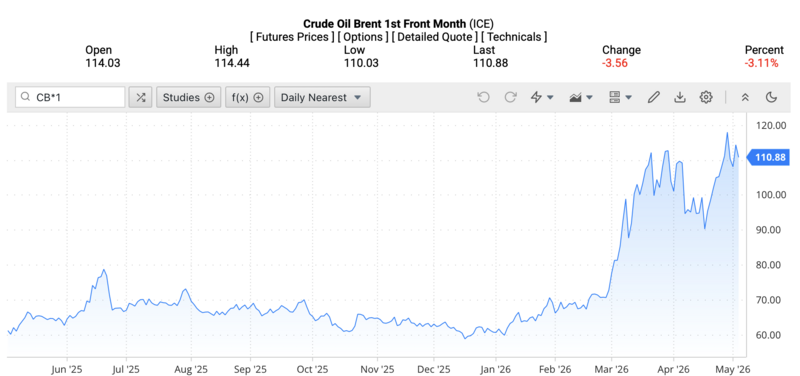Click the redo arrow icon
The image size is (800, 376).
pos(510,97)
